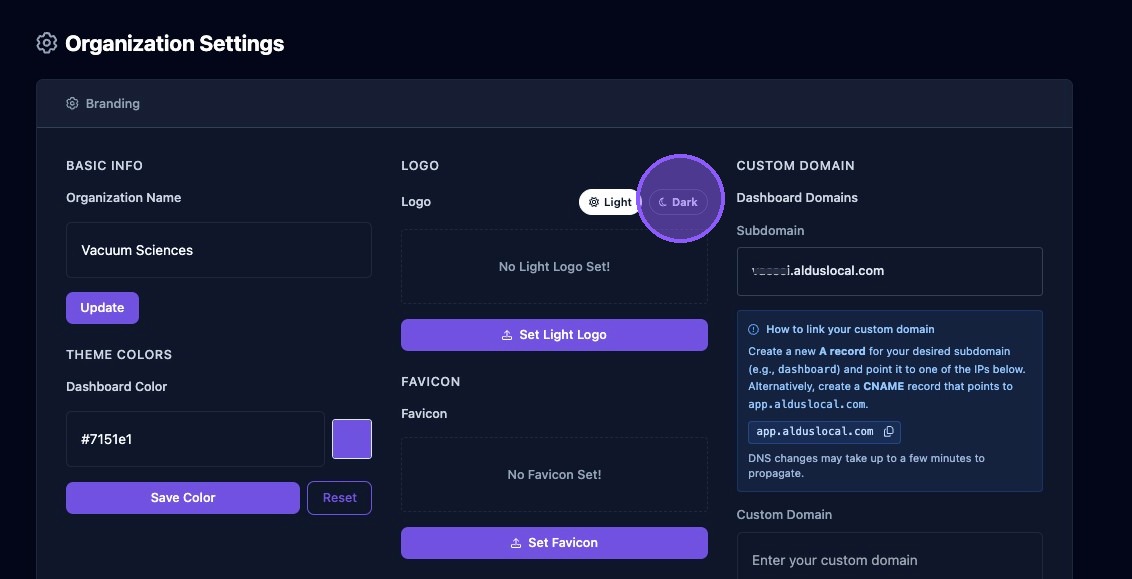This screenshot has height=579, width=1132.
Task: Click the upload icon on Set Favicon
Action: pos(515,543)
